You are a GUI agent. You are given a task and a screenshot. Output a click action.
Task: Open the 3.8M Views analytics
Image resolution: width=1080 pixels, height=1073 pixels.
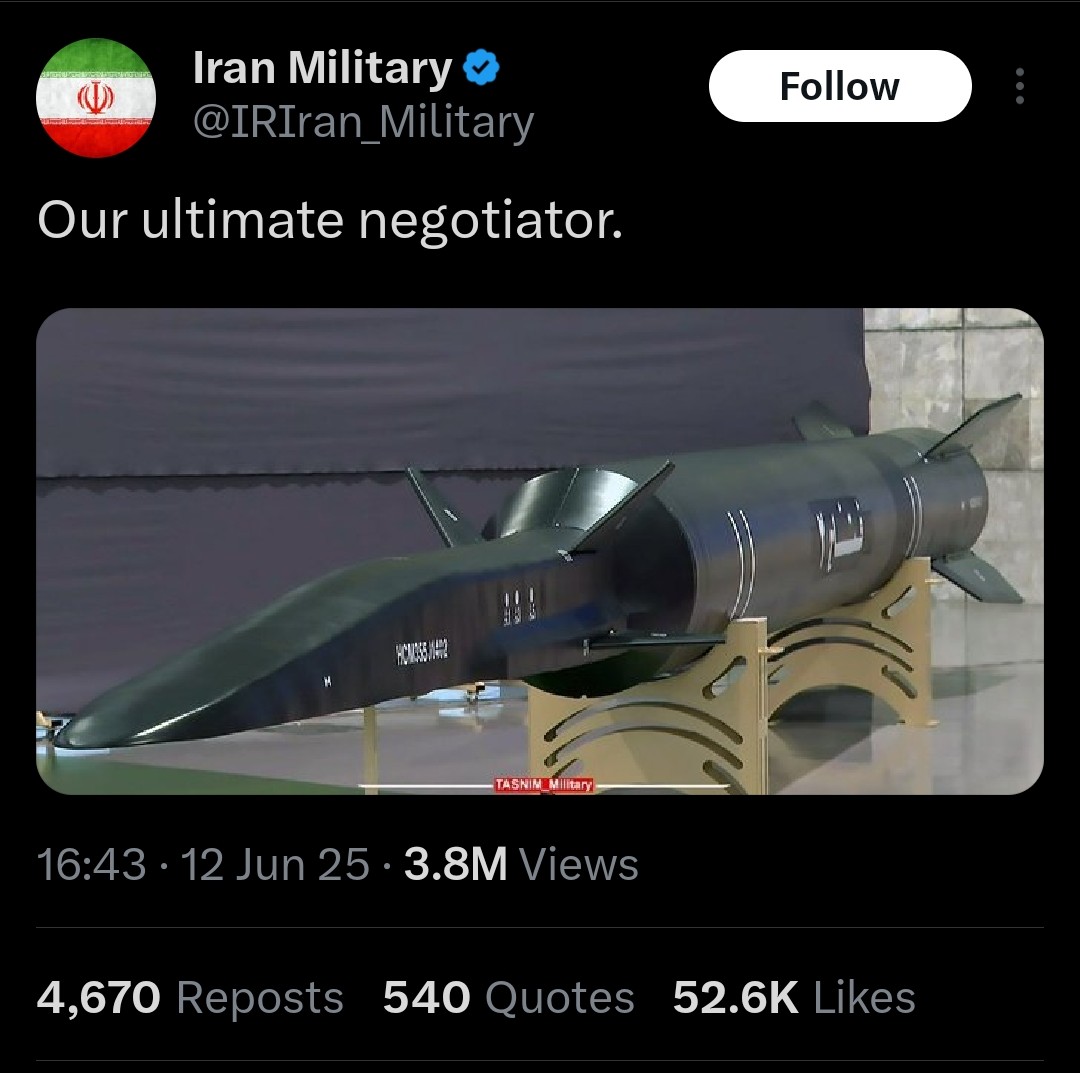(521, 864)
